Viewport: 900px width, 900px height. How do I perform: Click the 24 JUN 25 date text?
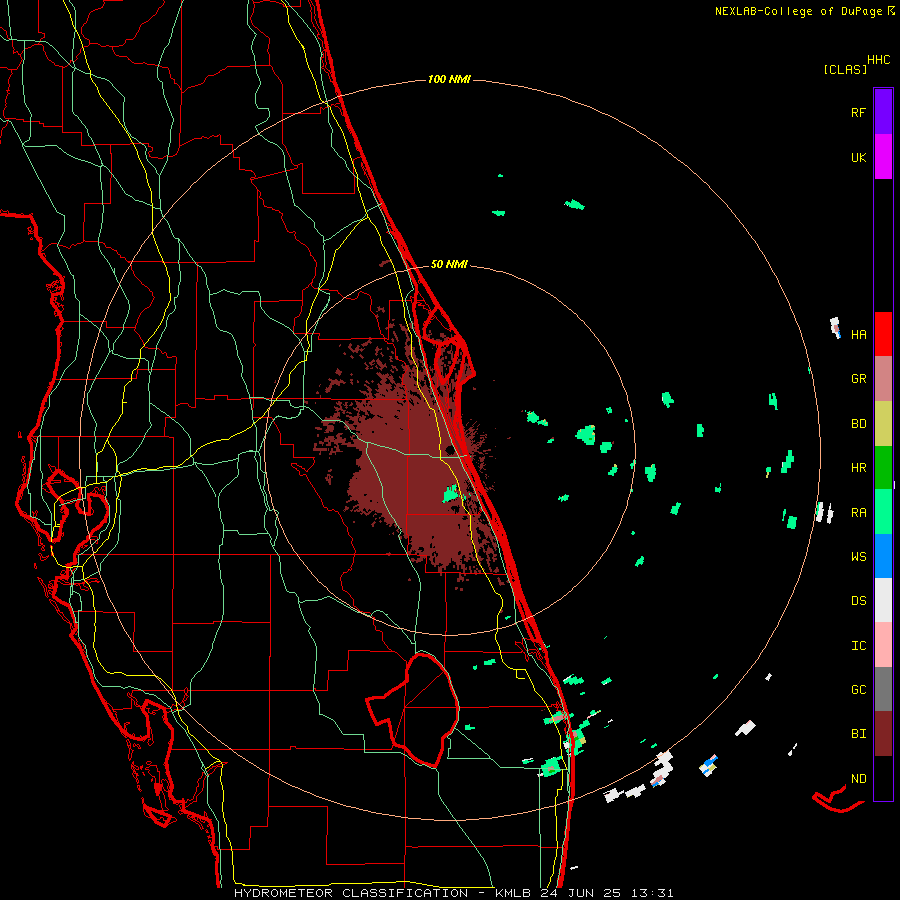click(x=581, y=893)
